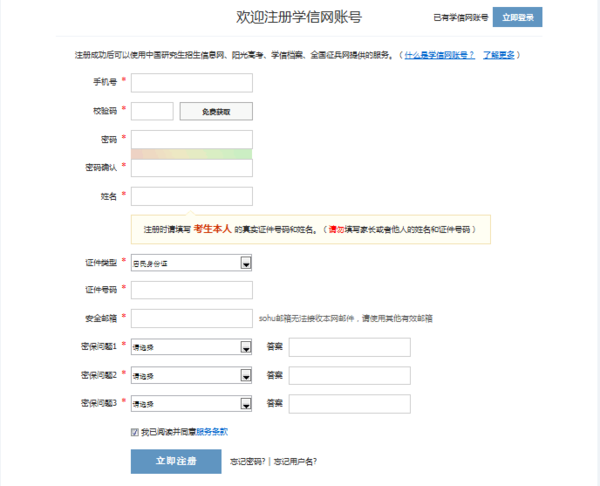Click the 安全邮箱 input field
This screenshot has height=486, width=600.
[x=191, y=318]
